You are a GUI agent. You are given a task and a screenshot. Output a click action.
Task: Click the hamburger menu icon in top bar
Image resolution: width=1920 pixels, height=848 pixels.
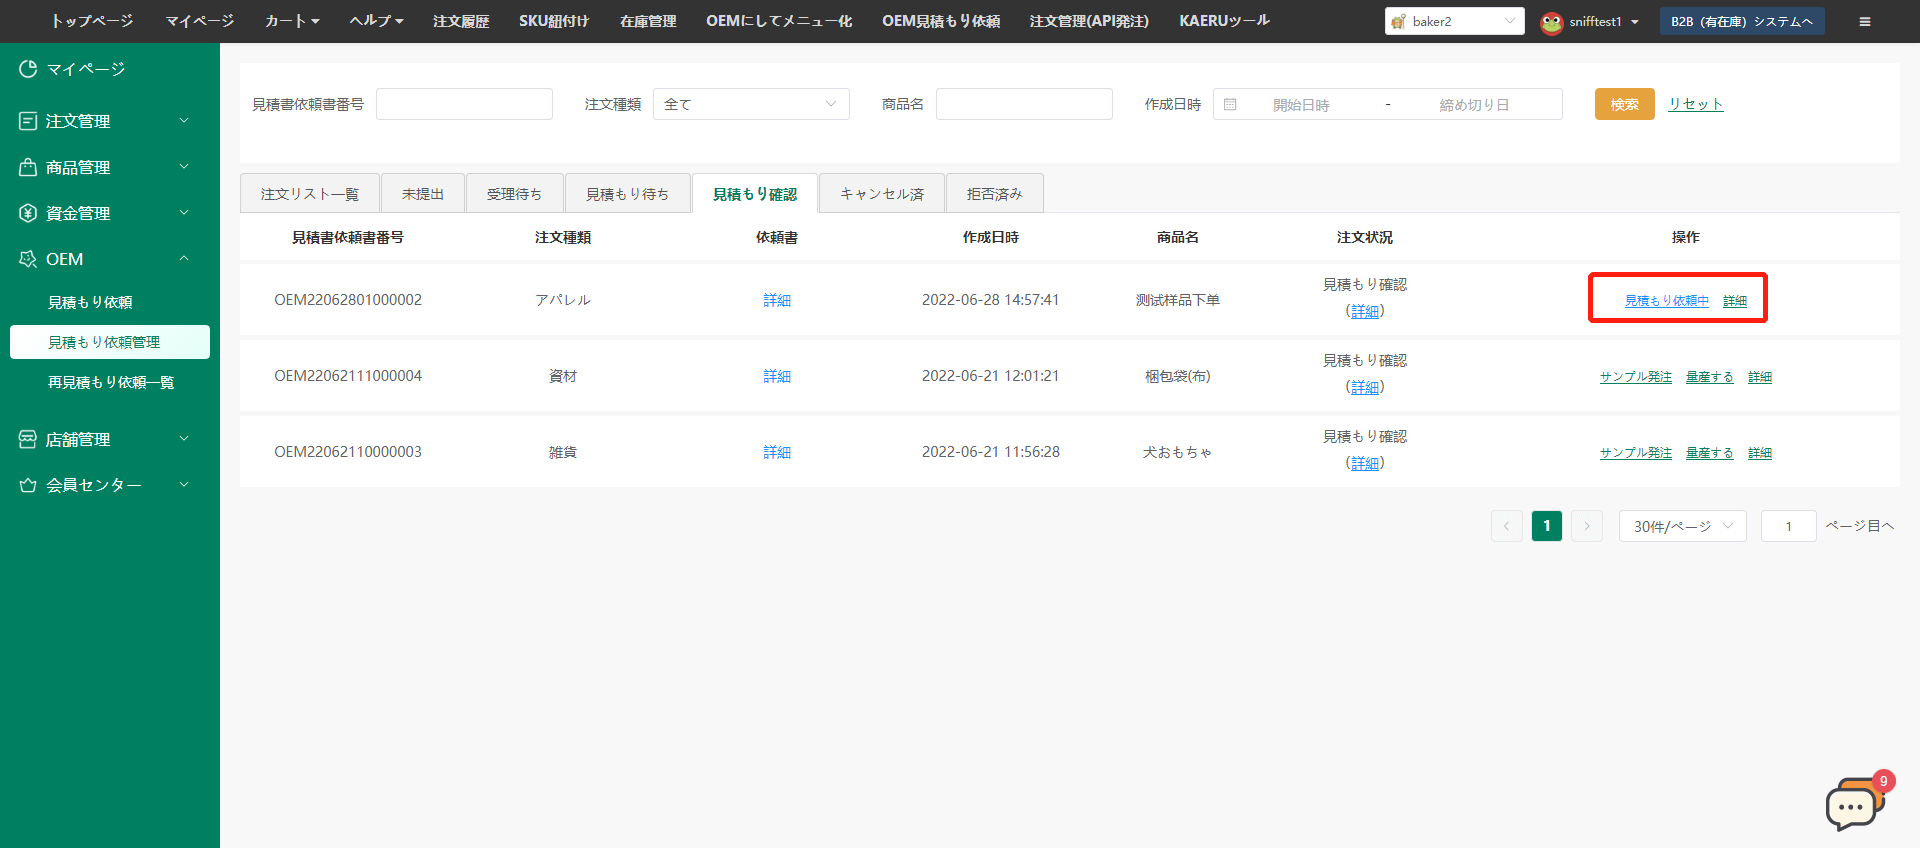point(1865,21)
